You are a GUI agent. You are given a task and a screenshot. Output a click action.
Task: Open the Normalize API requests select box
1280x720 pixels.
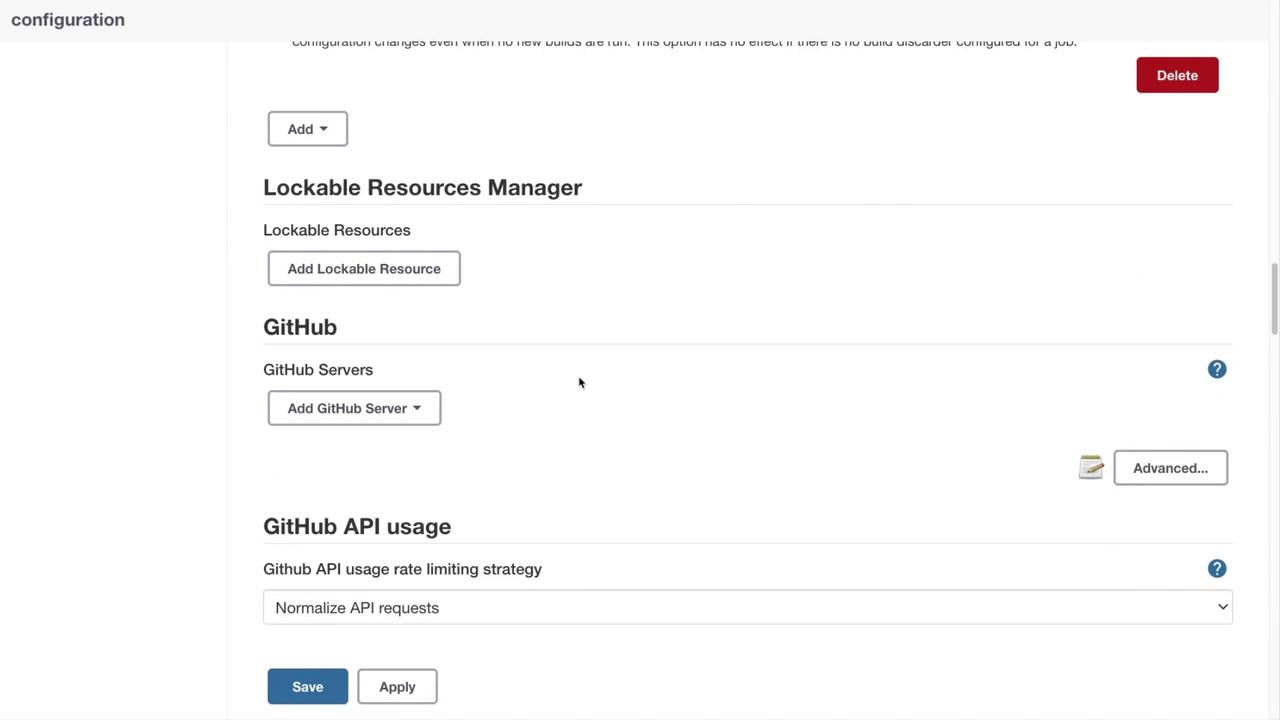click(747, 608)
